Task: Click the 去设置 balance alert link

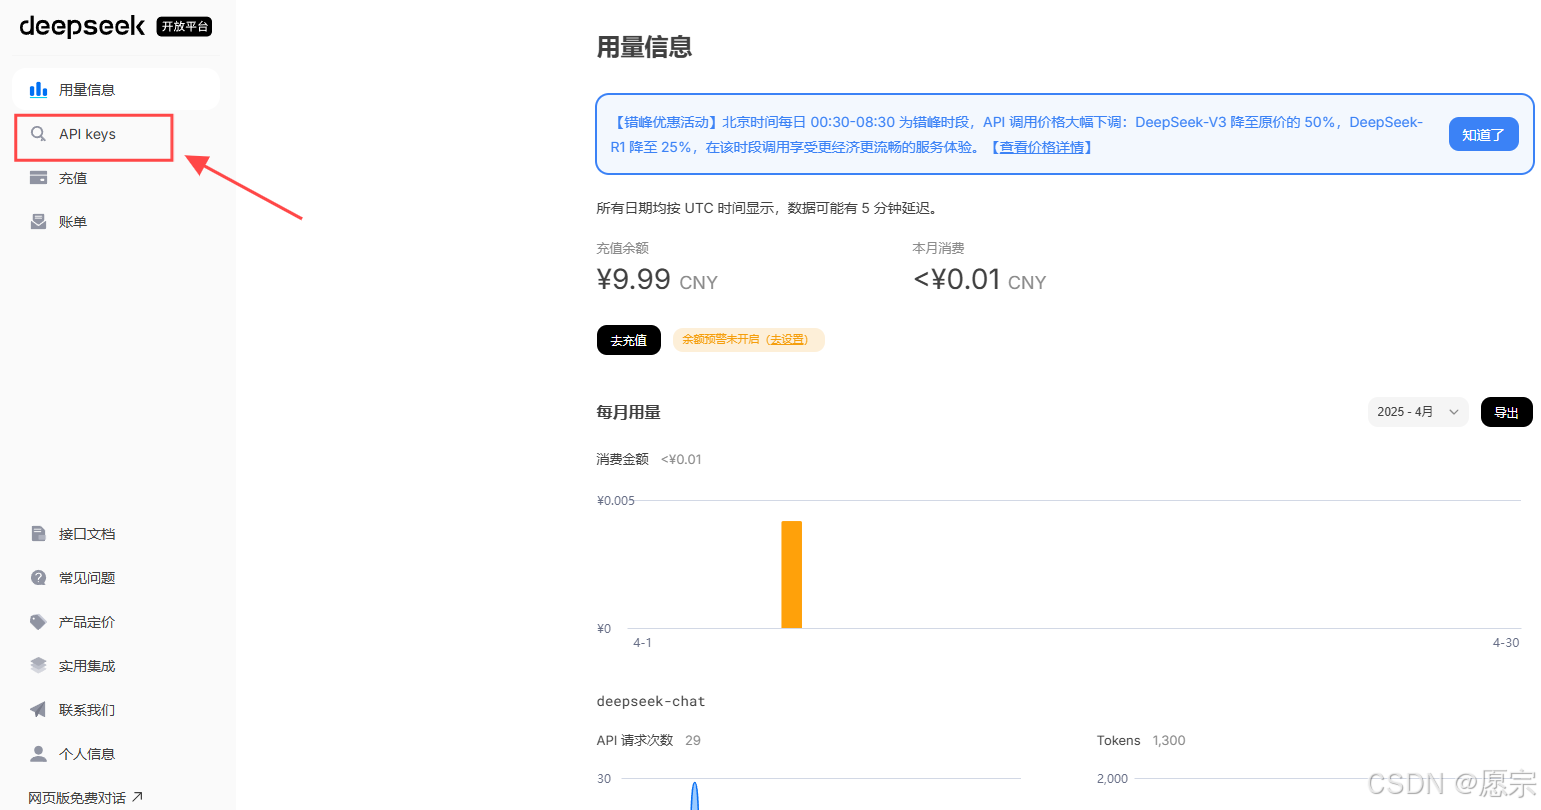Action: [x=787, y=340]
